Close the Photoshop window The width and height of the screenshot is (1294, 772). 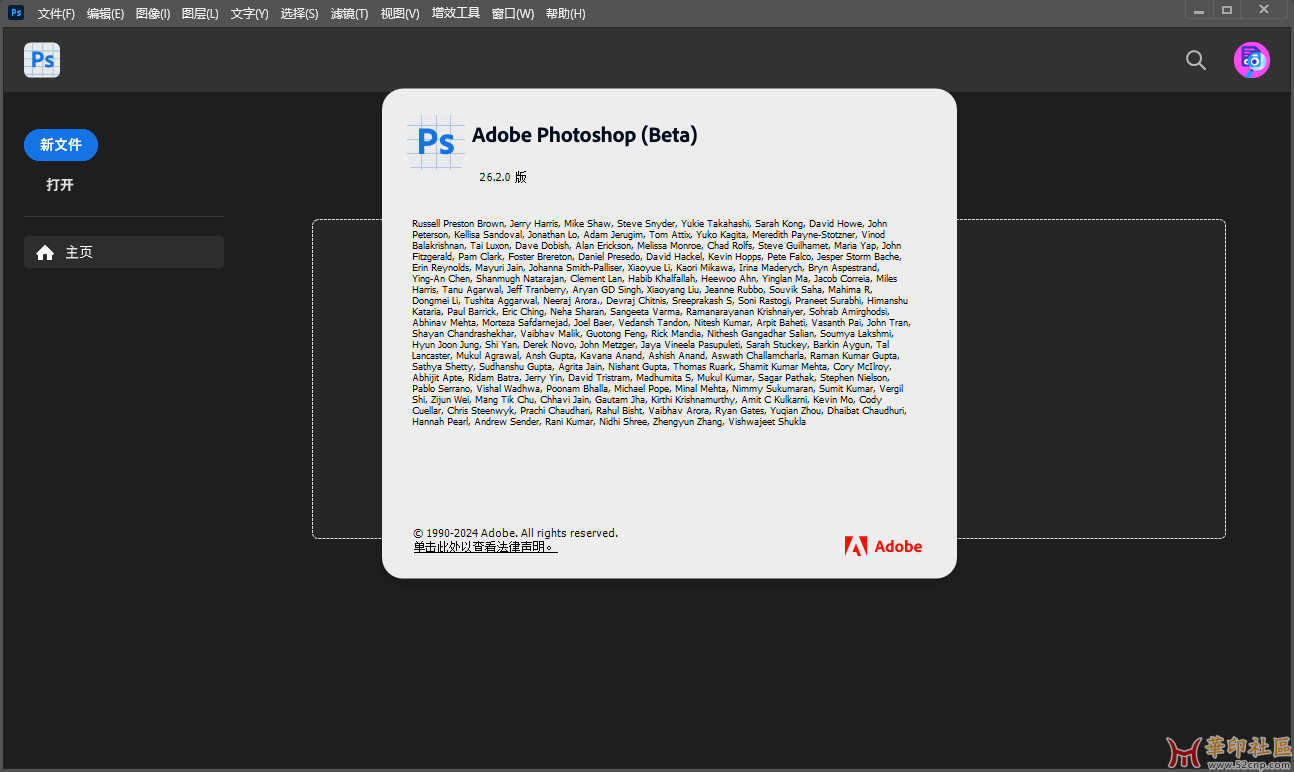pos(1265,9)
